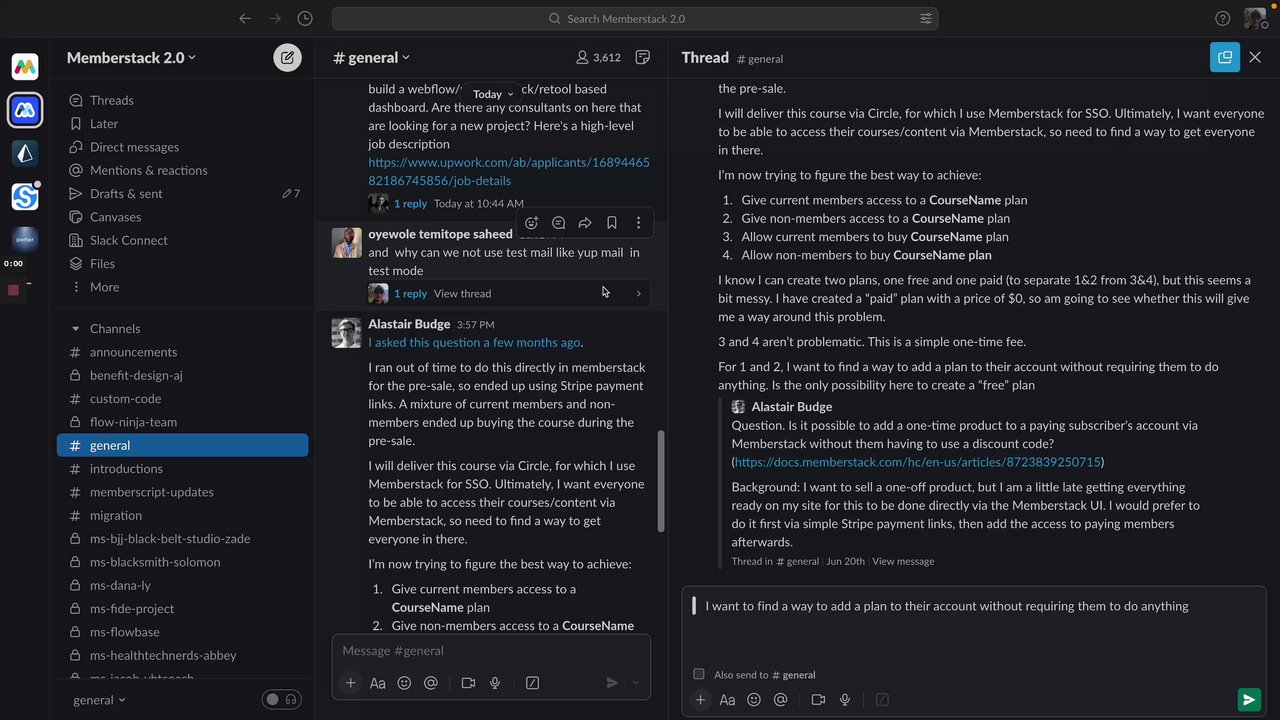
Task: Add a reaction to the hovered message
Action: (x=531, y=223)
